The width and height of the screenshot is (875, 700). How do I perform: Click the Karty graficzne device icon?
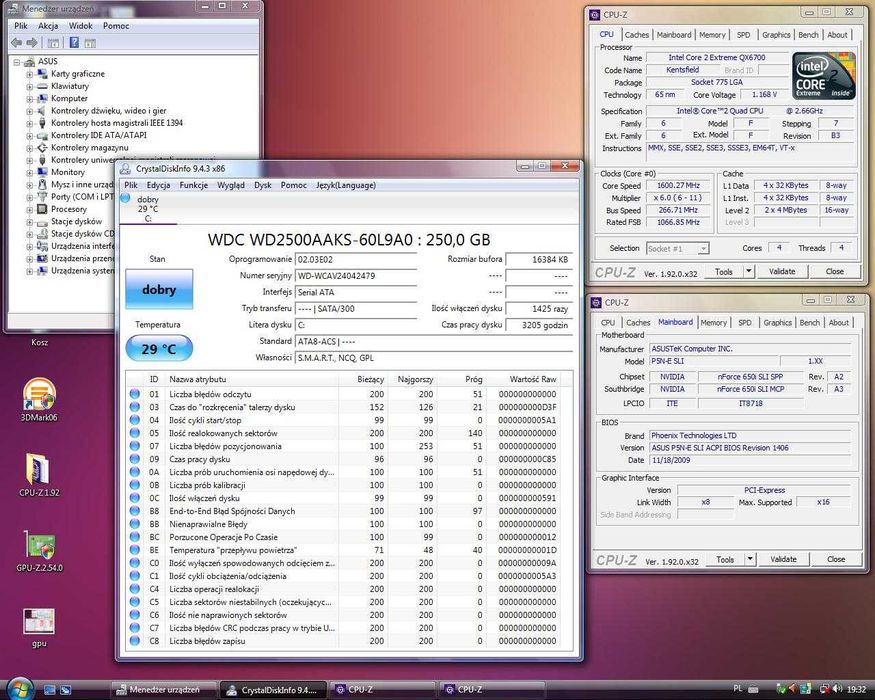42,74
